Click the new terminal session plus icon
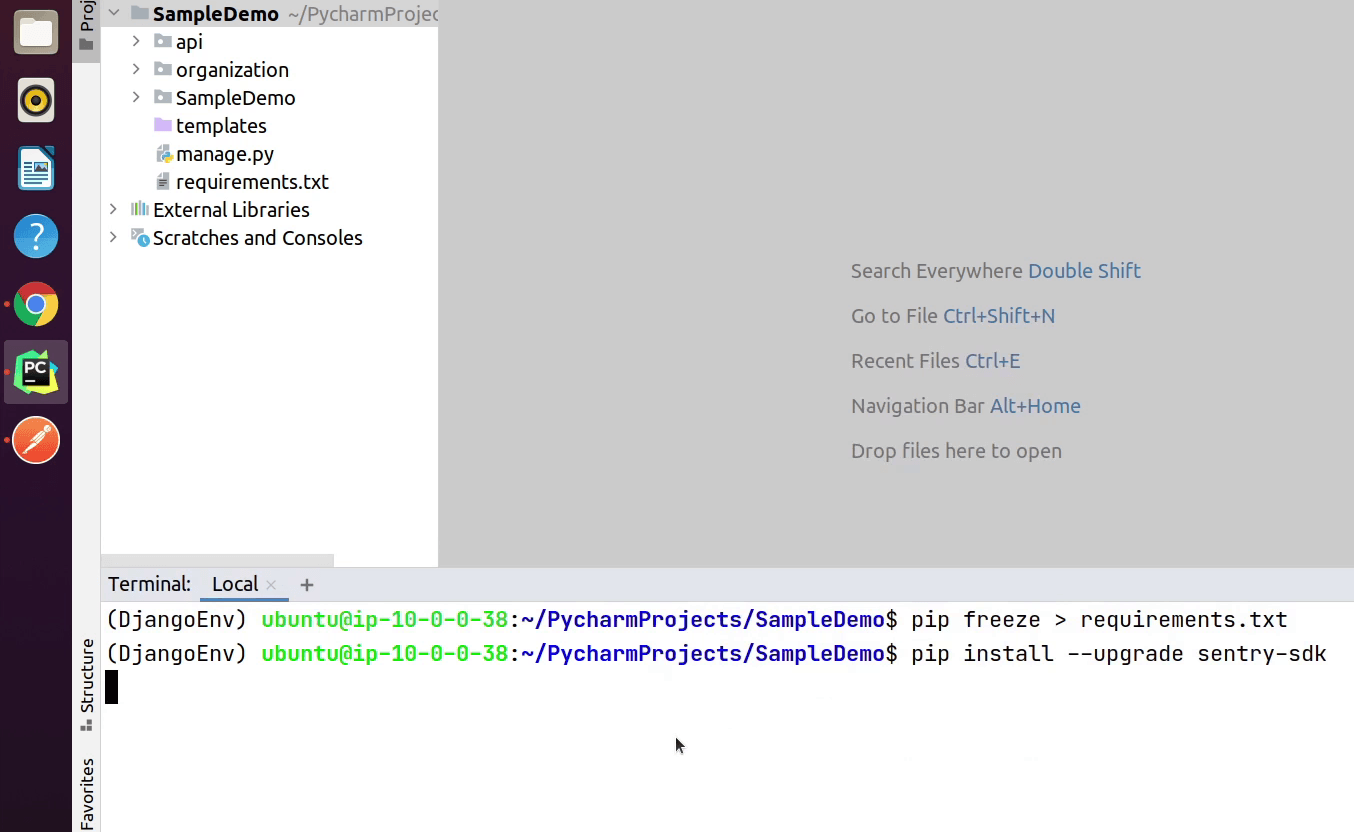This screenshot has height=832, width=1354. (307, 585)
